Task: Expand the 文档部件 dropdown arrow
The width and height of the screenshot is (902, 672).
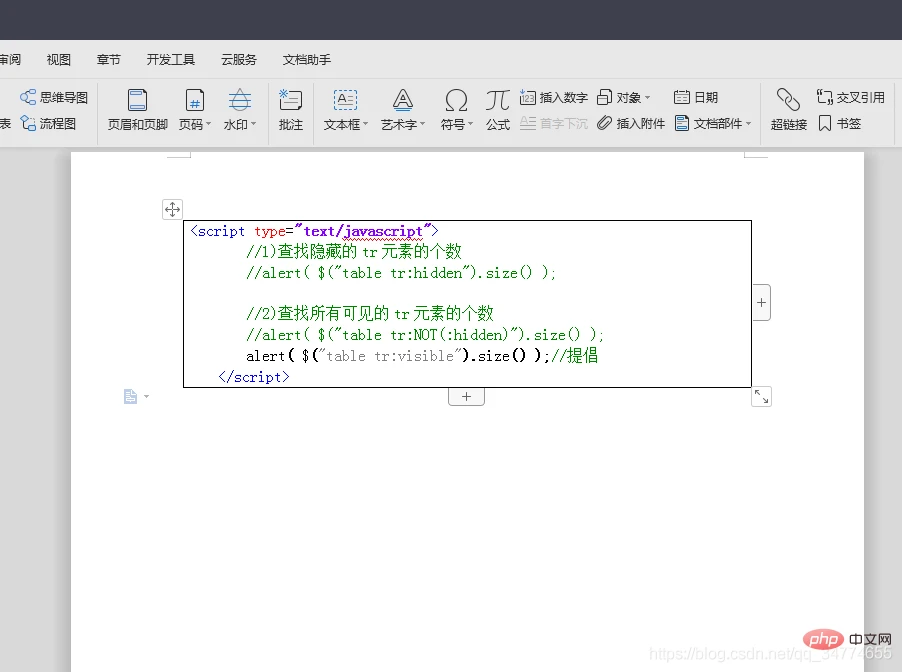Action: [748, 124]
